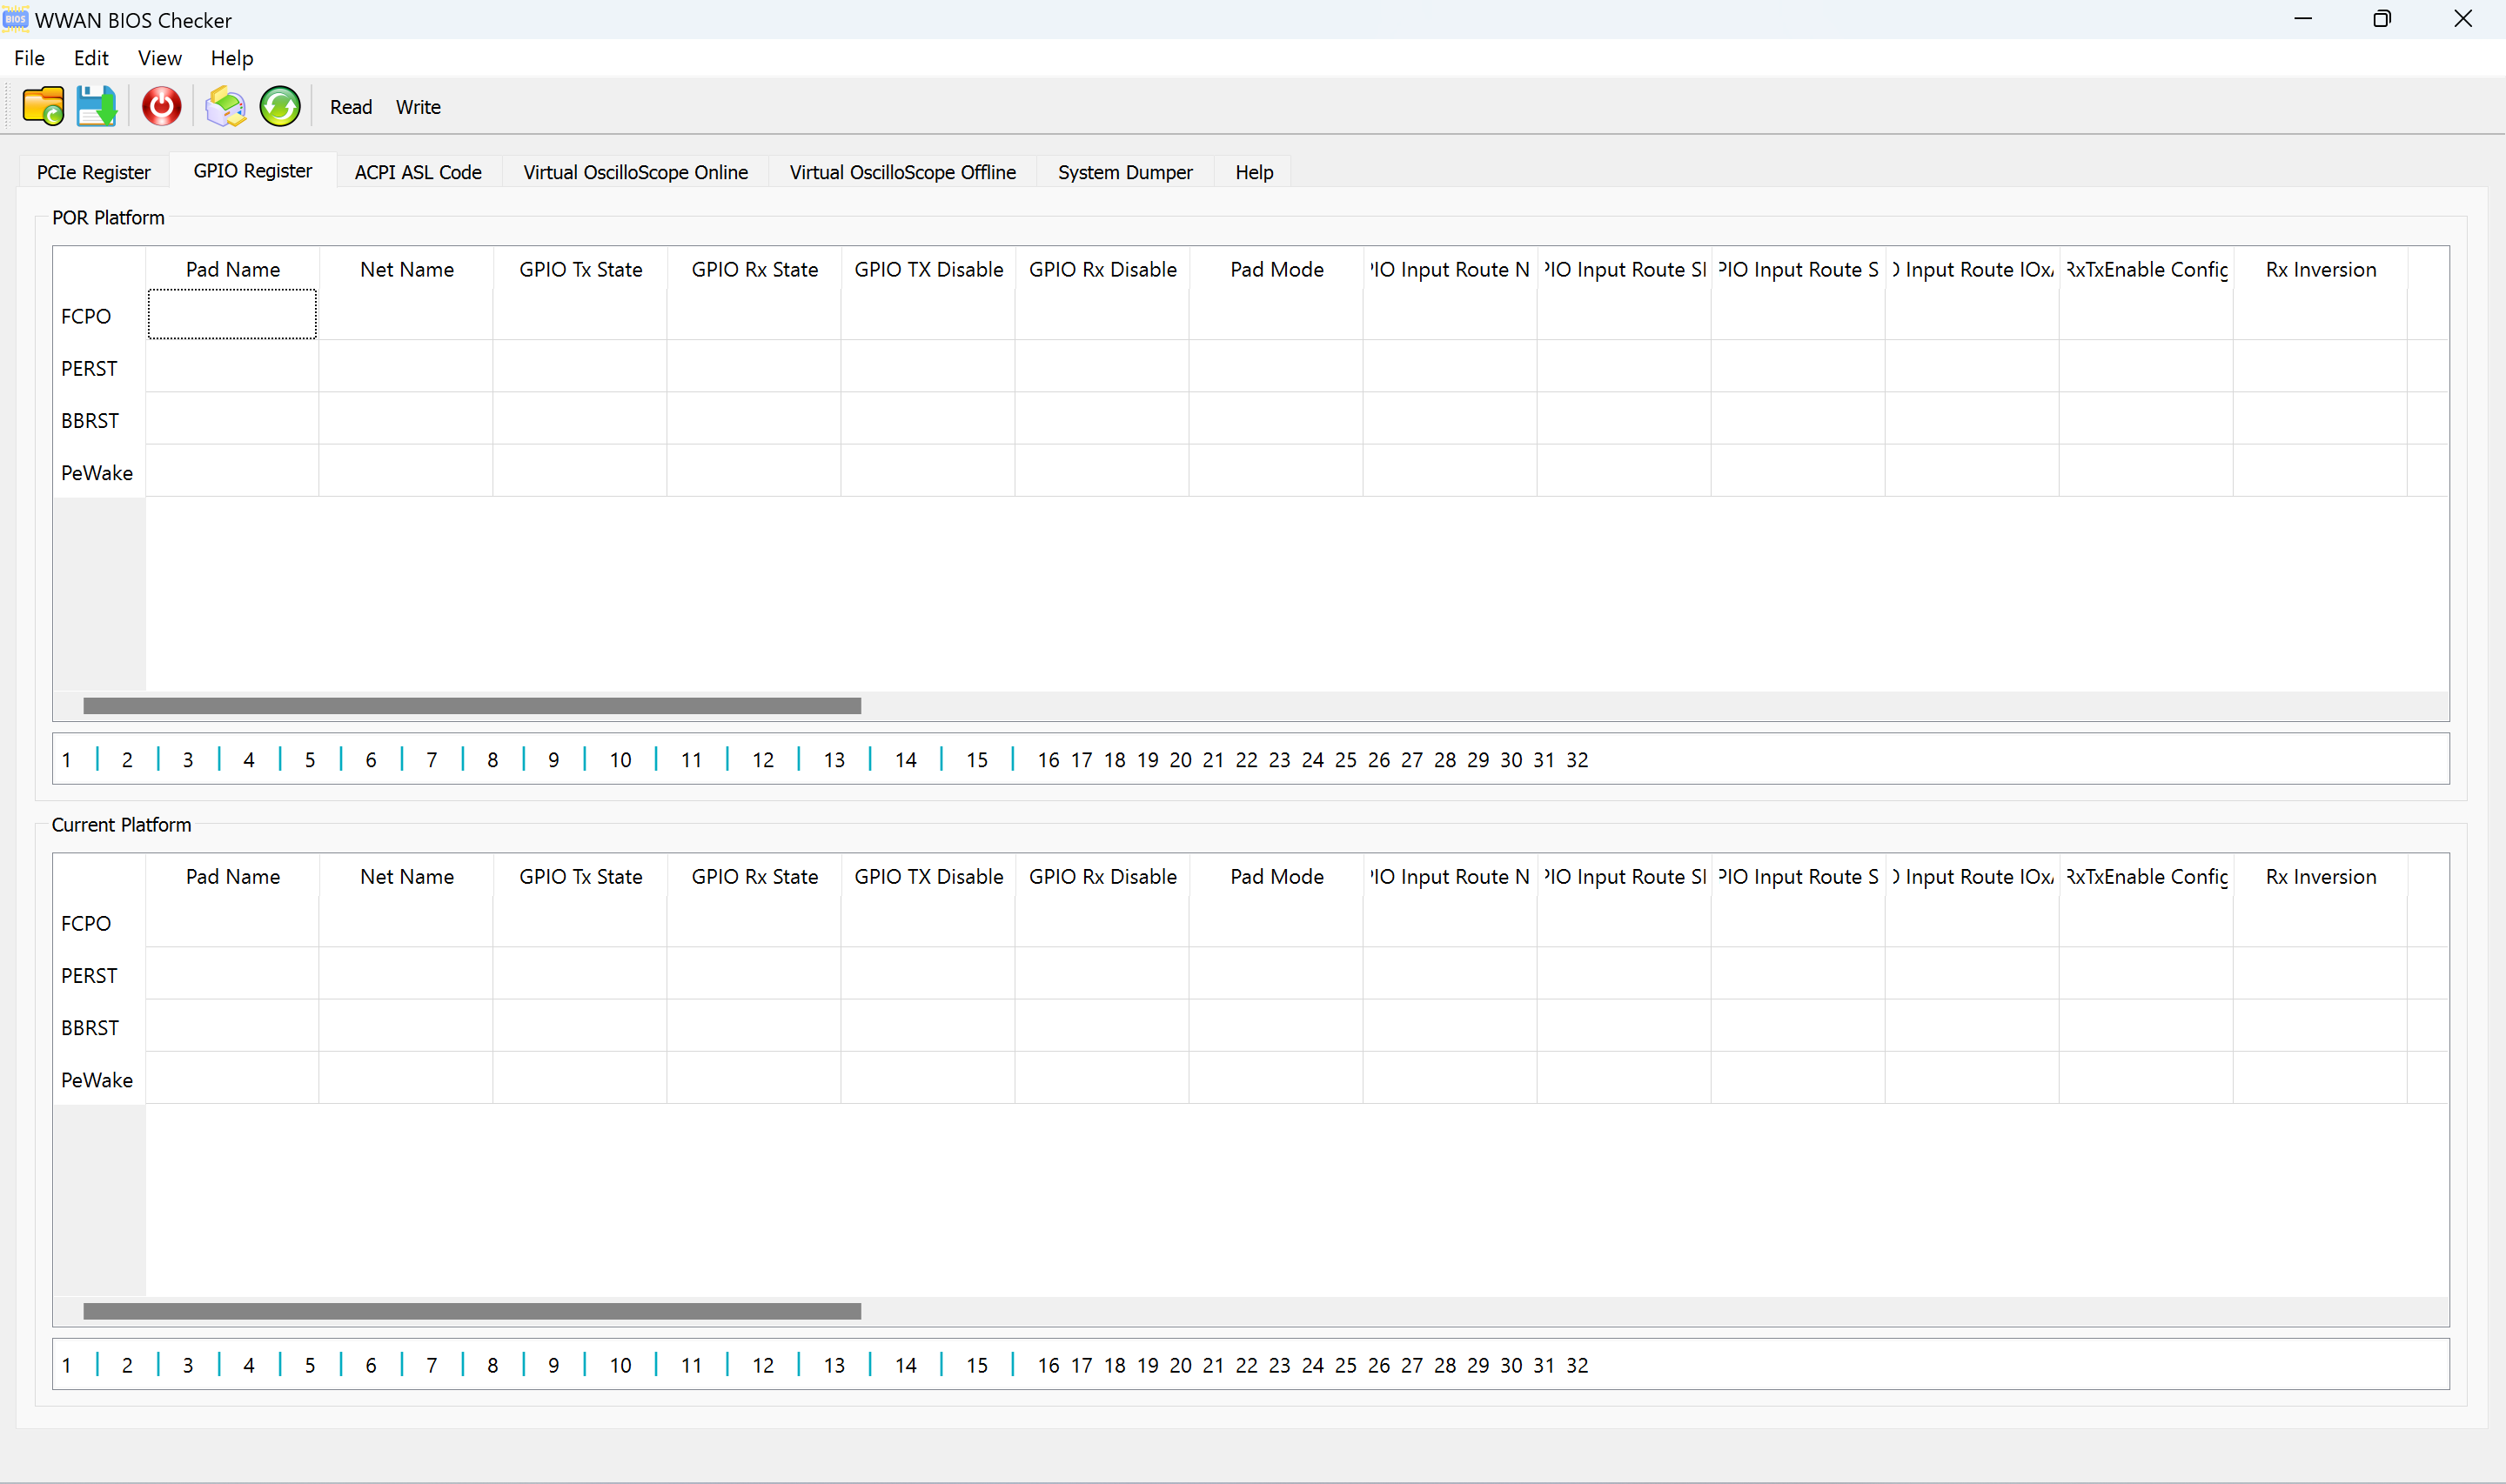This screenshot has width=2506, height=1484.
Task: Click the WWAN BIOS Checker title bar icon
Action: tap(16, 19)
